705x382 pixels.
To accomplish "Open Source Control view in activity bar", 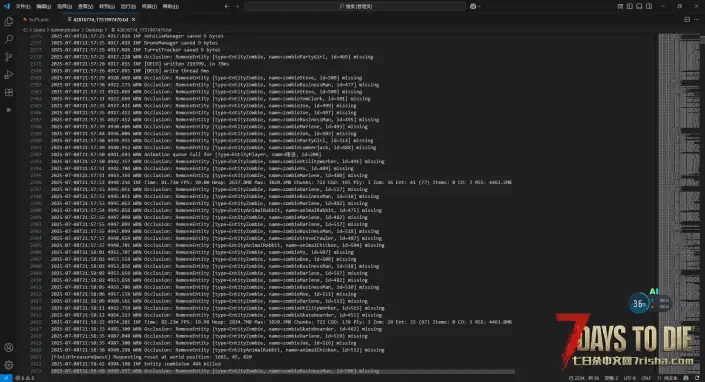I will click(9, 57).
